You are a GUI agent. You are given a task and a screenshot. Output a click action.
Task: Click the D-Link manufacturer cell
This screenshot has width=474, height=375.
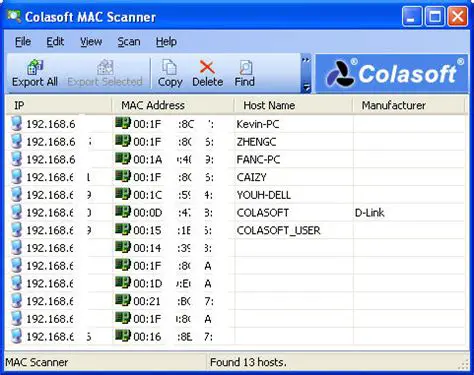pos(370,213)
